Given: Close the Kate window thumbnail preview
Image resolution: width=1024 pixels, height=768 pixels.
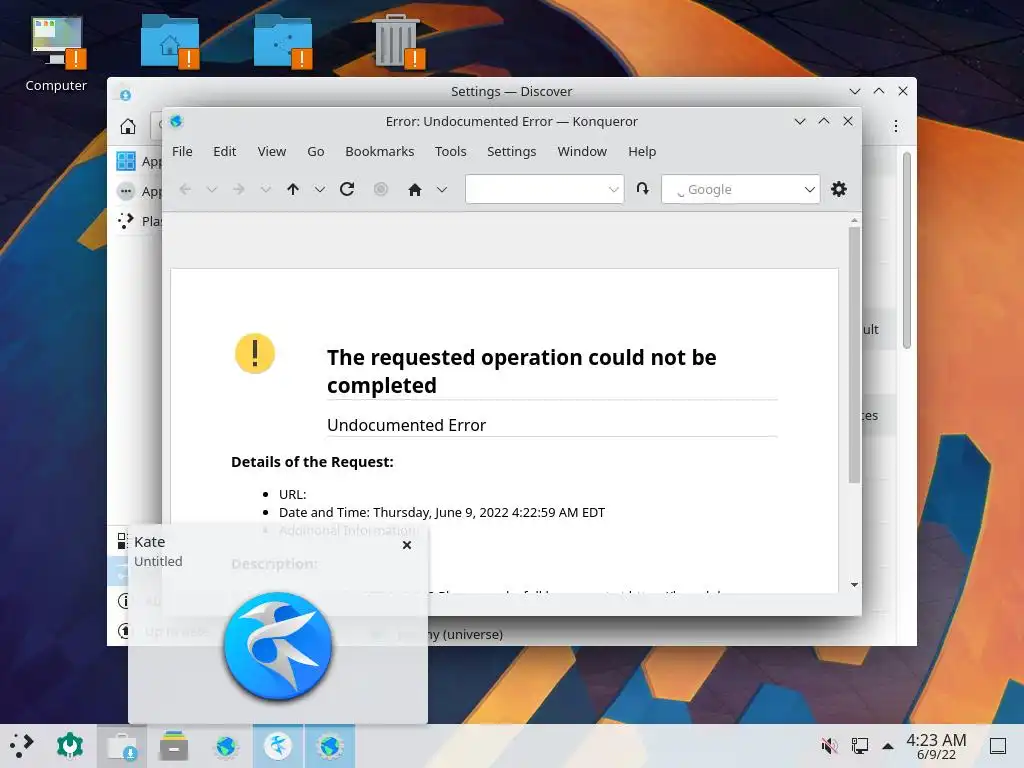Looking at the screenshot, I should [407, 545].
